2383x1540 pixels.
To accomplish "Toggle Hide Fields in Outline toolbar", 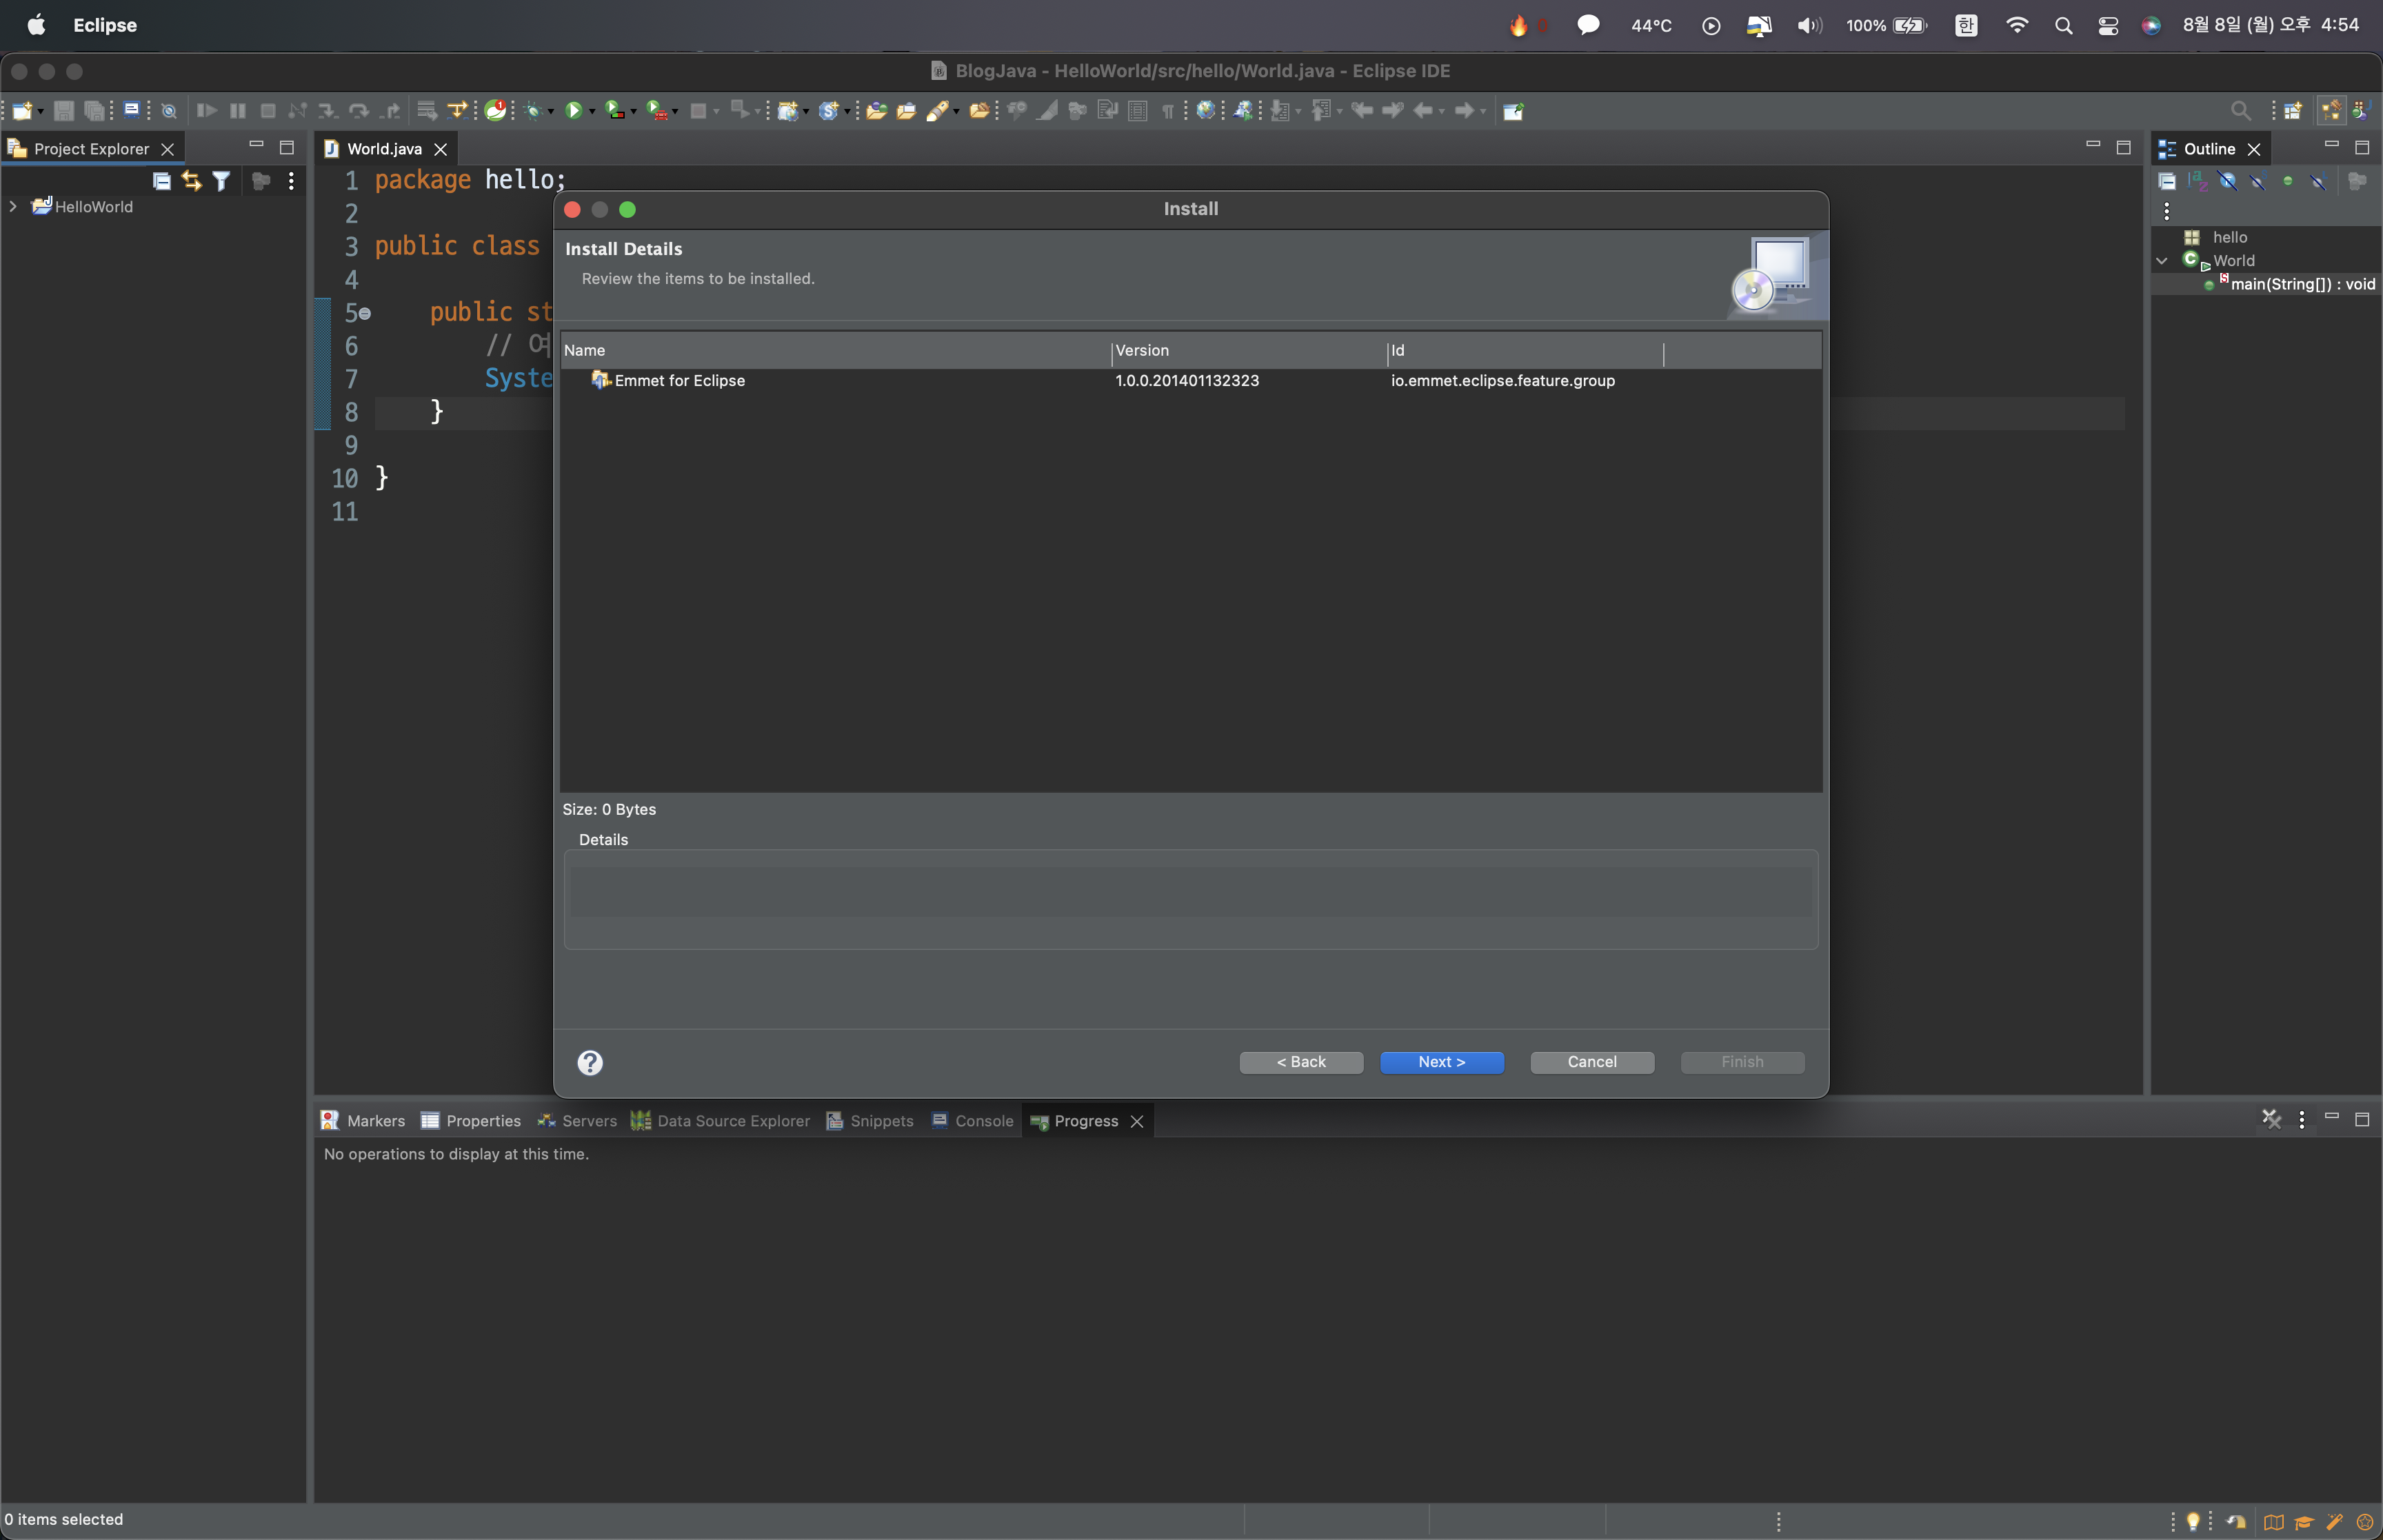I will point(2227,181).
